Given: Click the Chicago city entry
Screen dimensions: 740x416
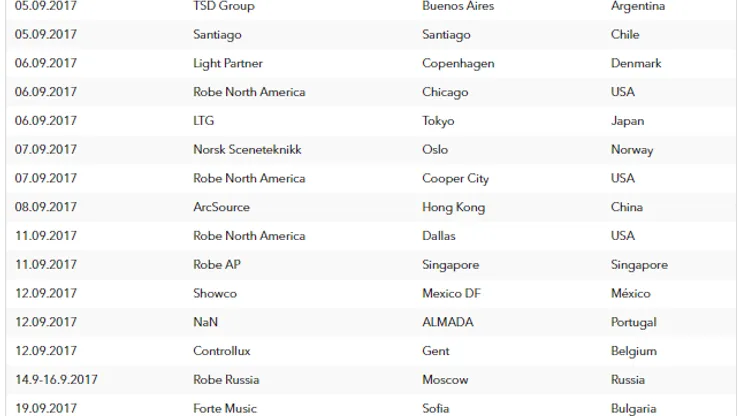Looking at the screenshot, I should [x=445, y=92].
